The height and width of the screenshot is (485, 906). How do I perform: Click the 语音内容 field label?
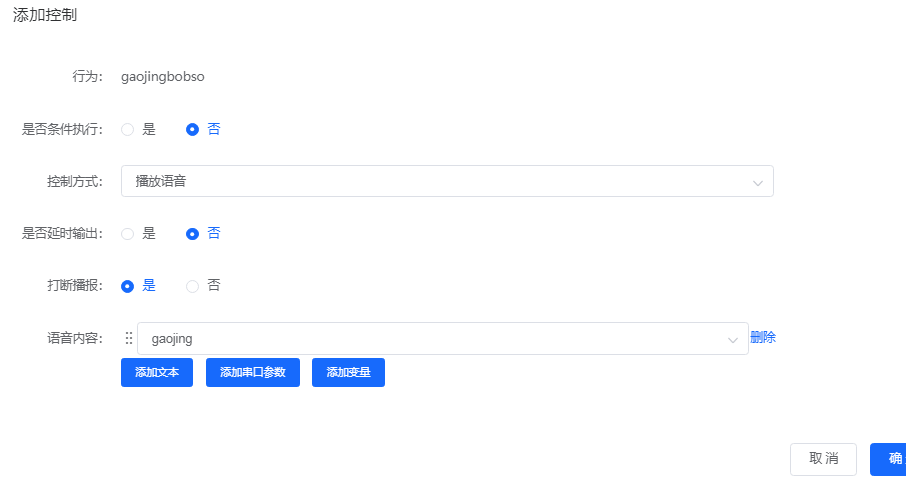tap(74, 339)
